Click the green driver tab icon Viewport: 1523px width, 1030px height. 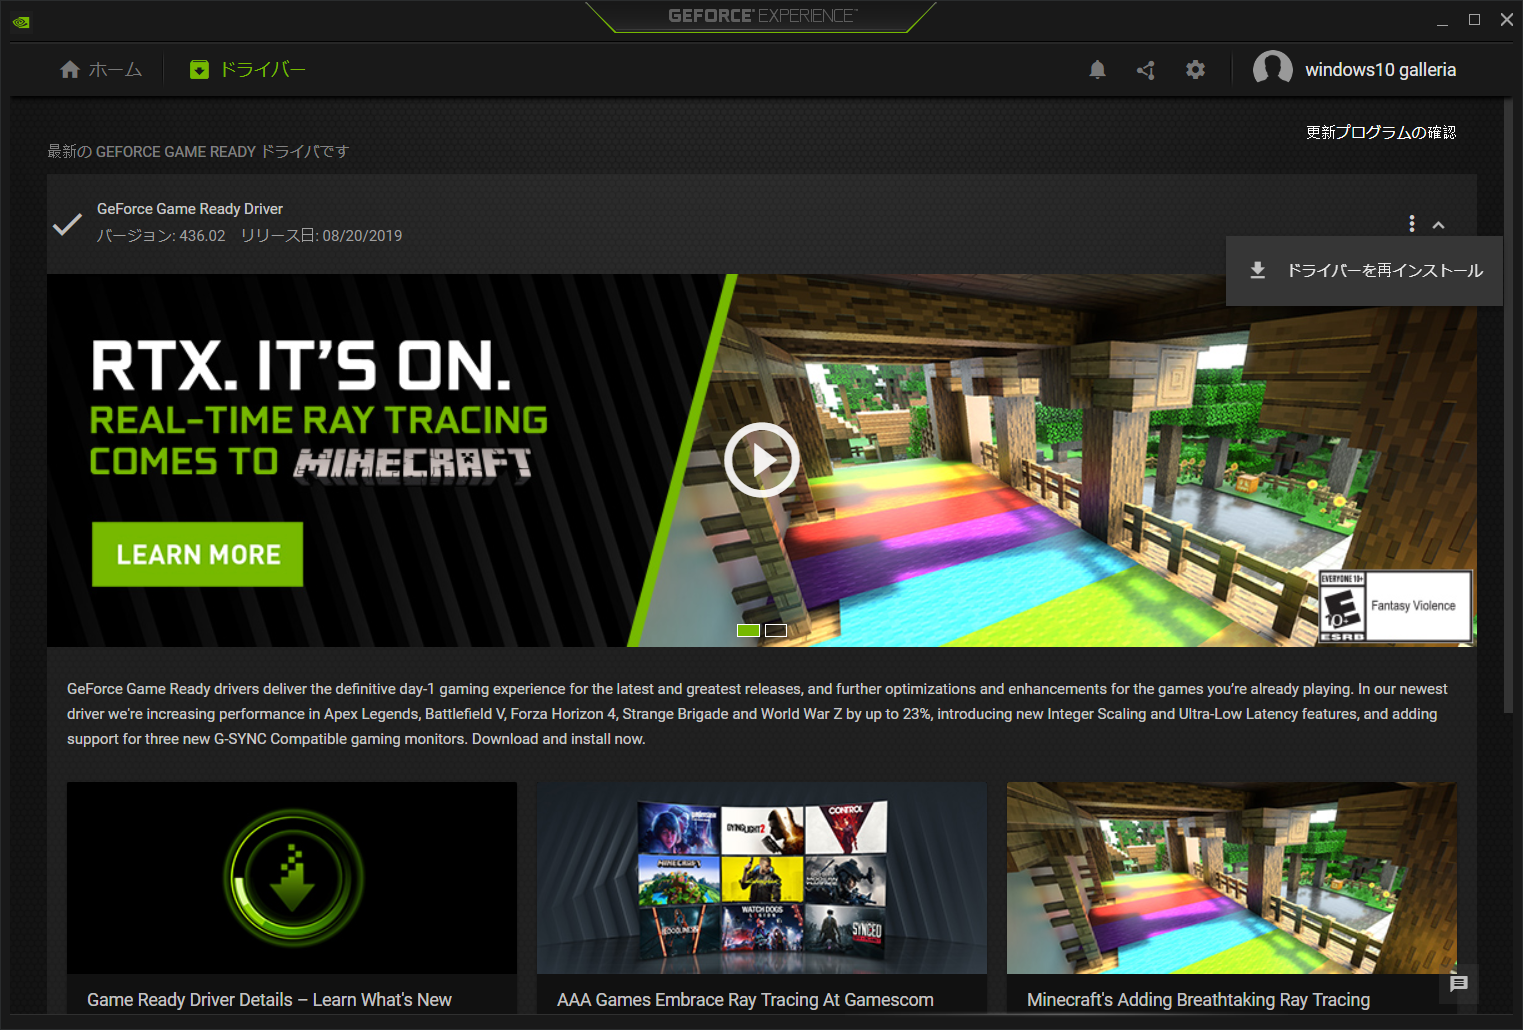199,69
